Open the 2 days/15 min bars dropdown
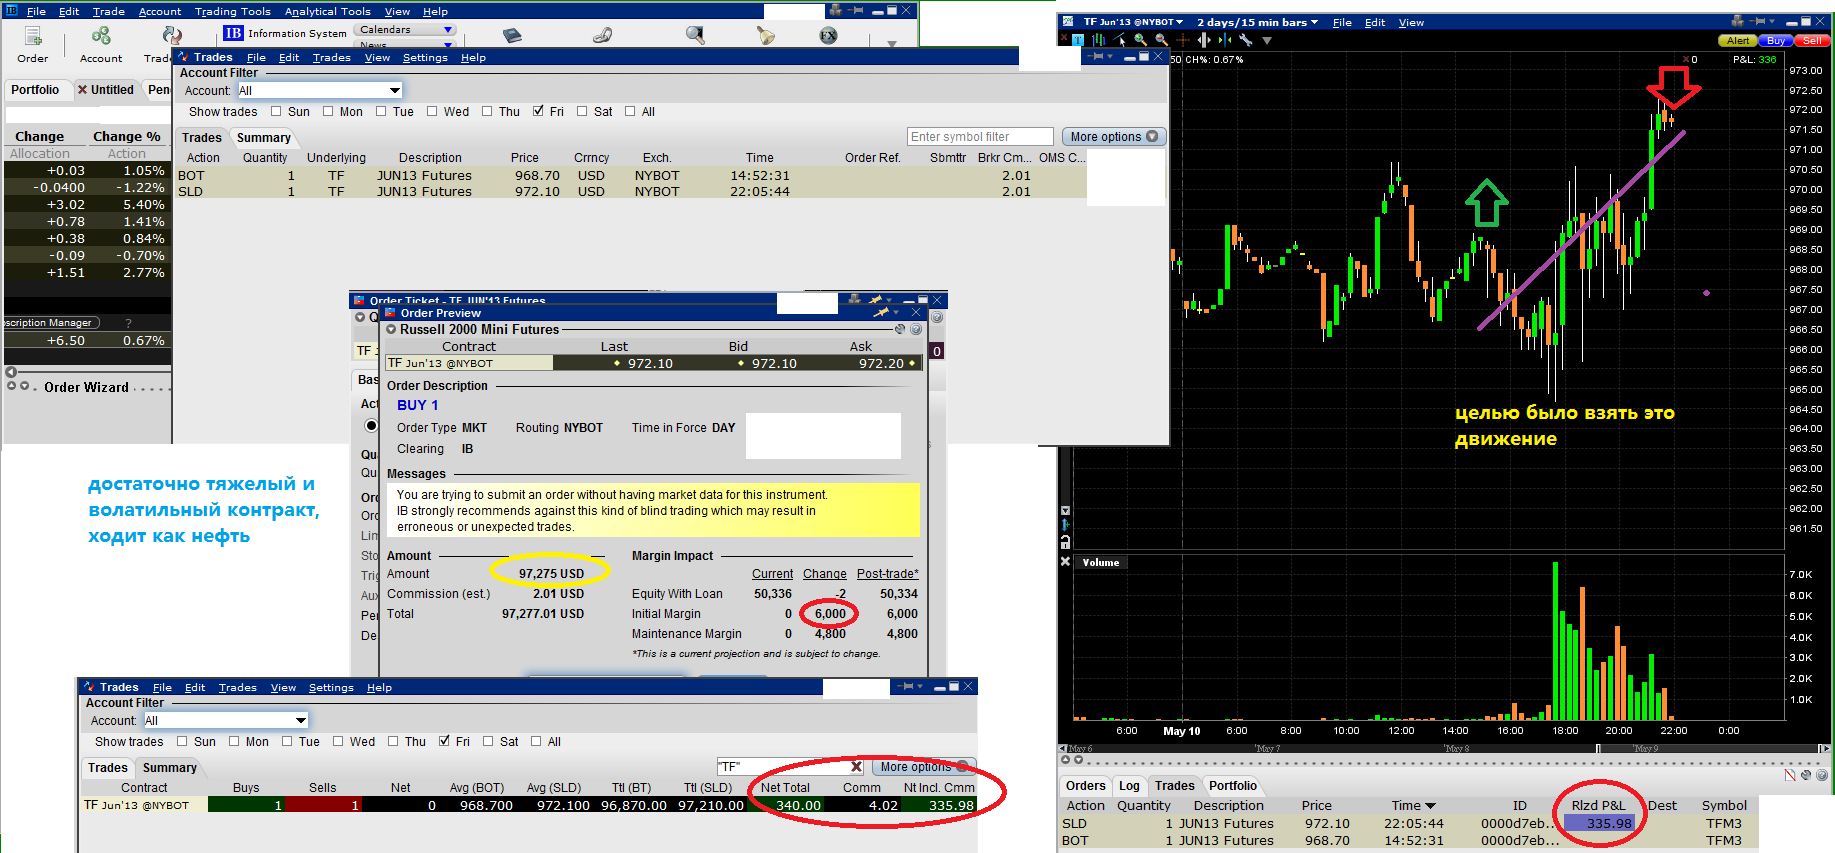The image size is (1835, 853). (1257, 22)
